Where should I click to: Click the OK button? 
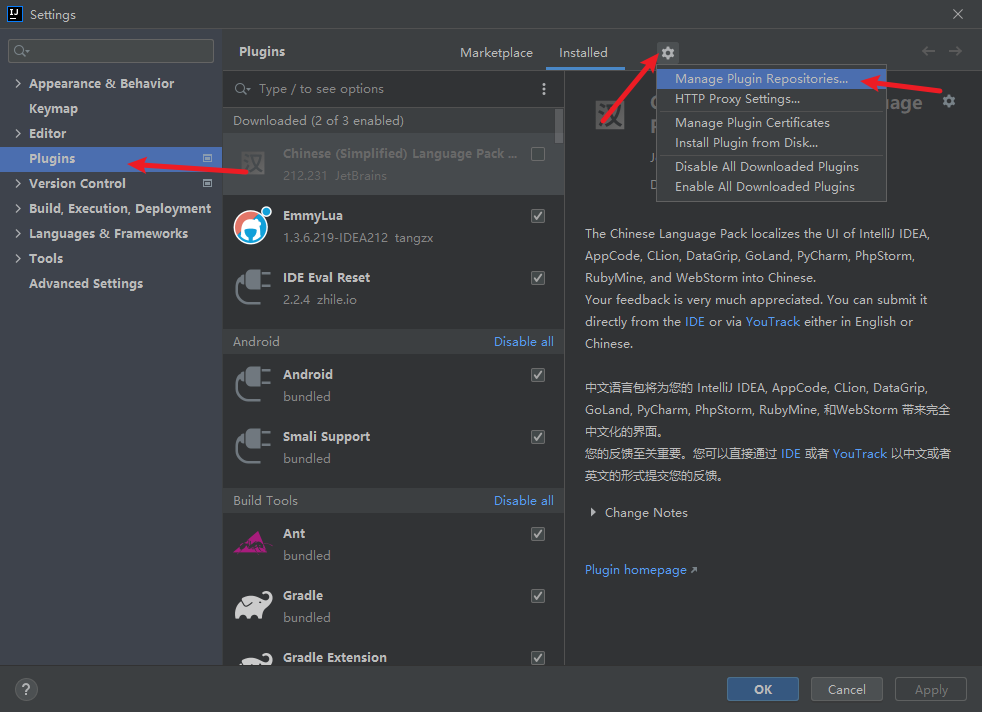762,689
